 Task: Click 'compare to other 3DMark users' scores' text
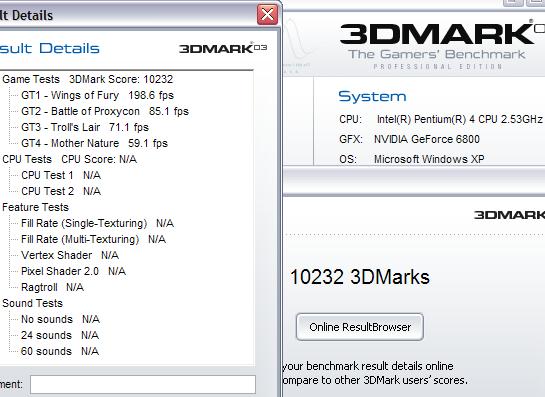pyautogui.click(x=375, y=380)
